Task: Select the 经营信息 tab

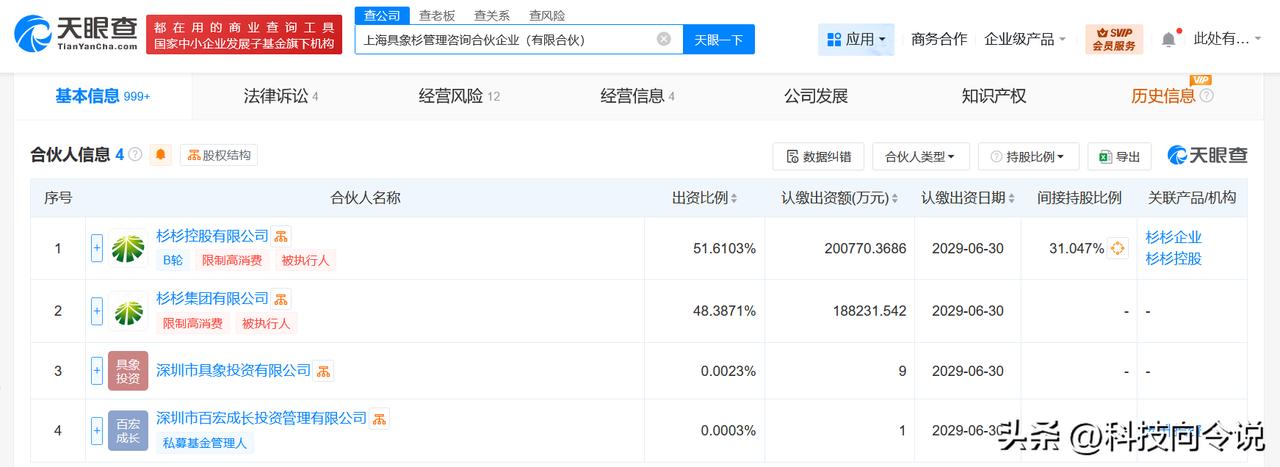Action: (637, 96)
